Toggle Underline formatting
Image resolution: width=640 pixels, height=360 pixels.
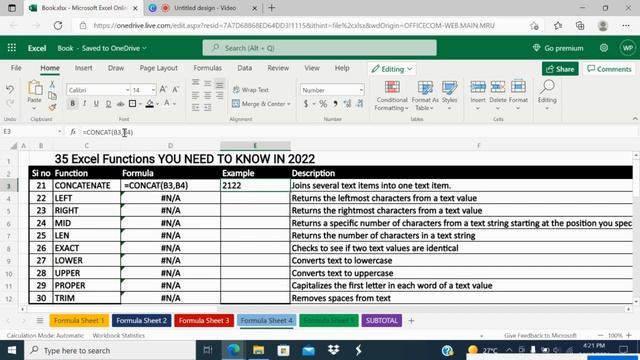pyautogui.click(x=96, y=104)
